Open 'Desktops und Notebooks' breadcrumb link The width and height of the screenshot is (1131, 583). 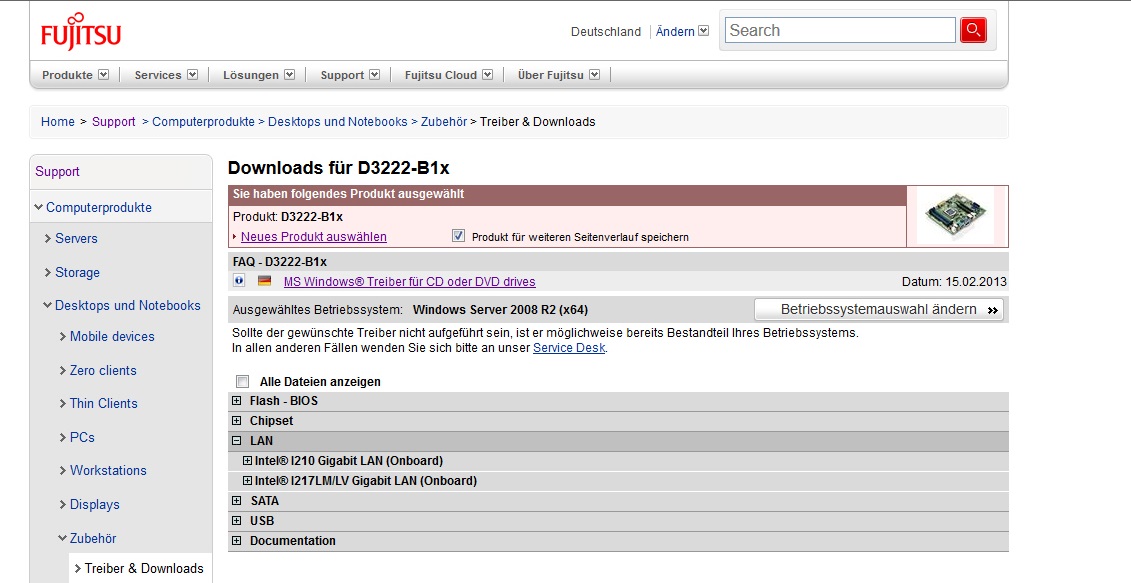[338, 122]
